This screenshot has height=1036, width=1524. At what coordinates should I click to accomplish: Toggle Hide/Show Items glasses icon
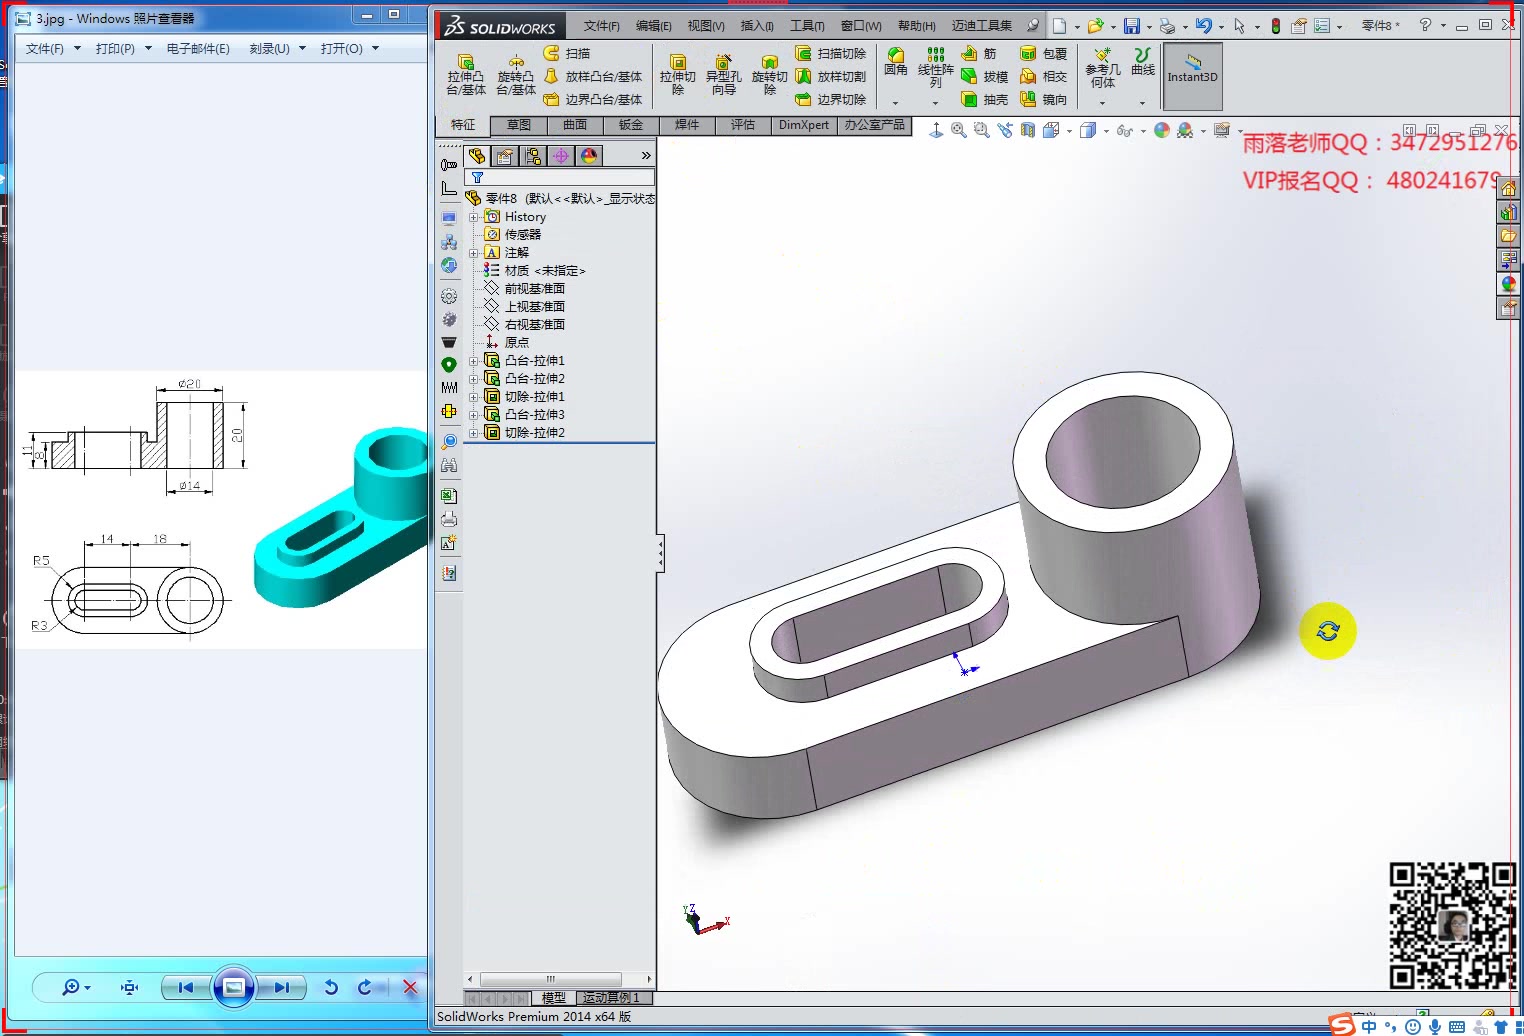[1124, 130]
